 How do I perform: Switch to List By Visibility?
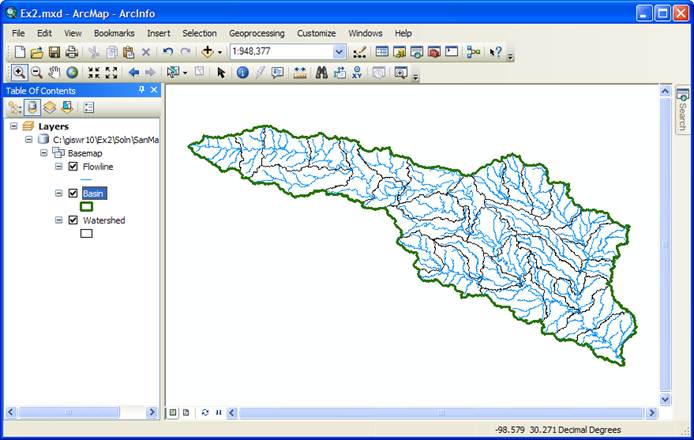[x=50, y=107]
